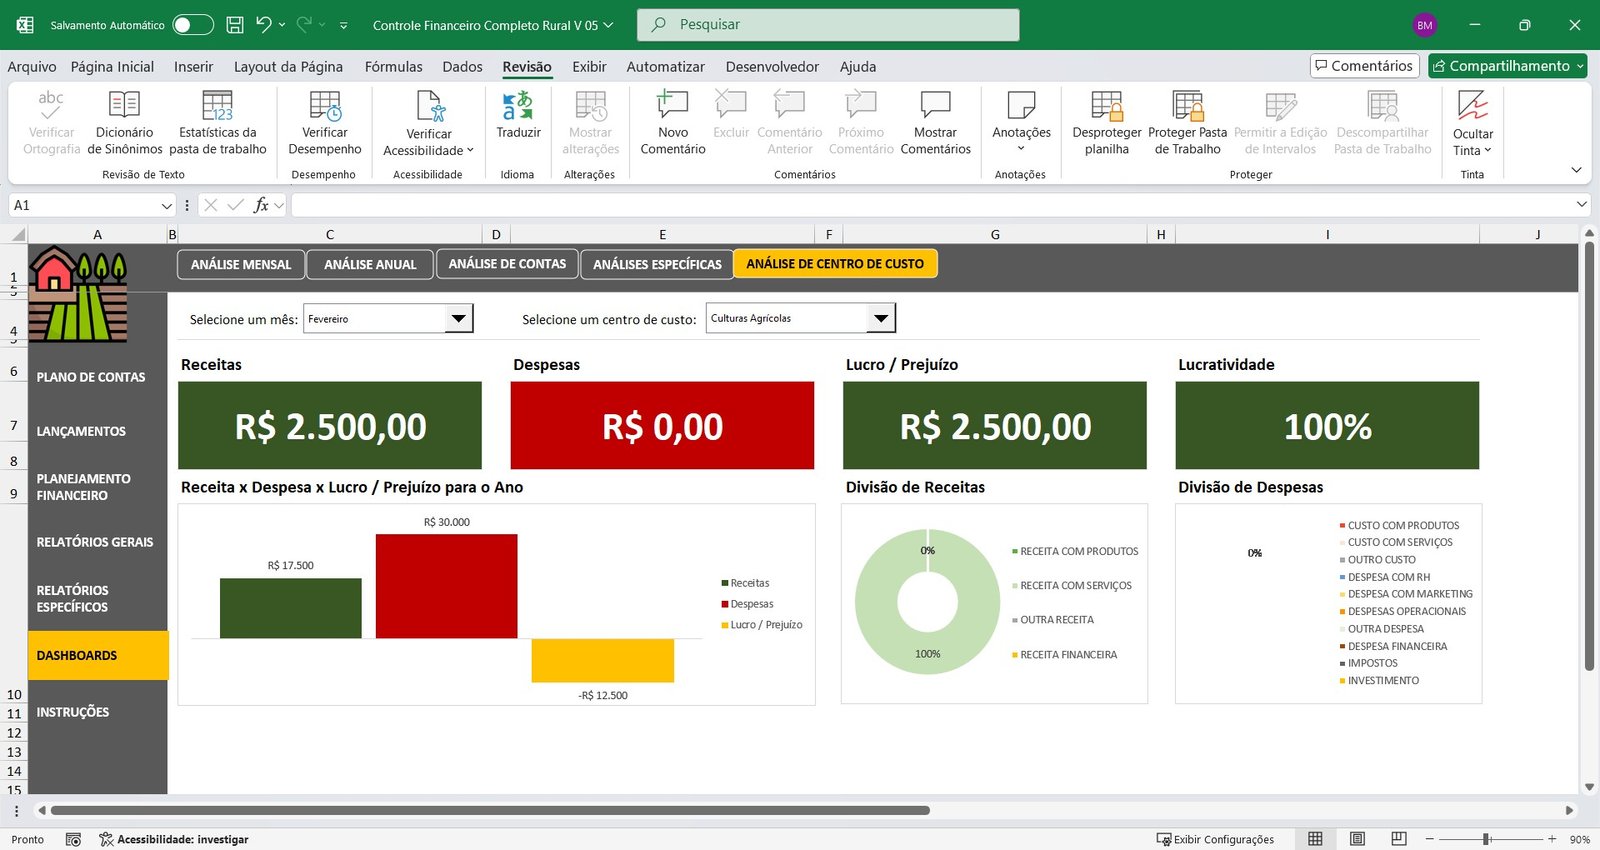Click the Compartilhamento button
This screenshot has width=1600, height=850.
pyautogui.click(x=1508, y=66)
